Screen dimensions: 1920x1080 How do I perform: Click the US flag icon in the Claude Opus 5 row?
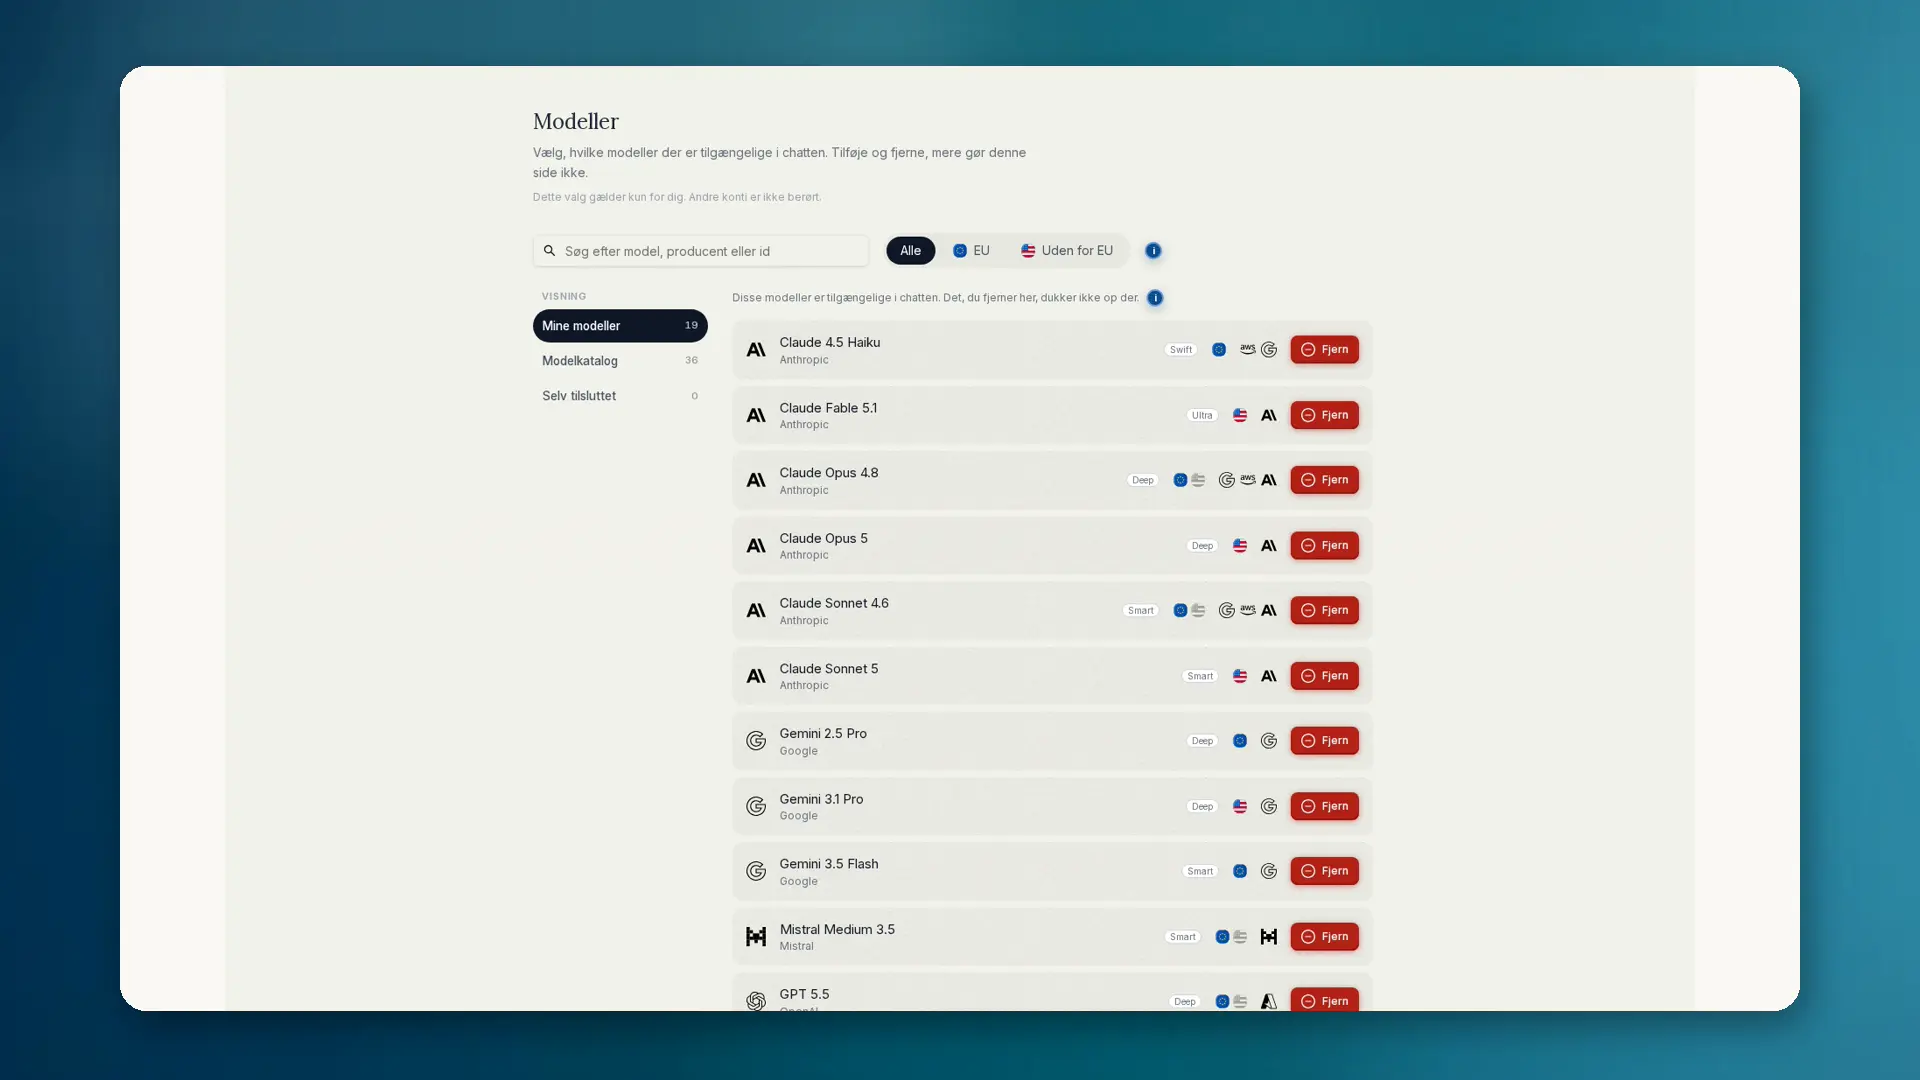1240,546
